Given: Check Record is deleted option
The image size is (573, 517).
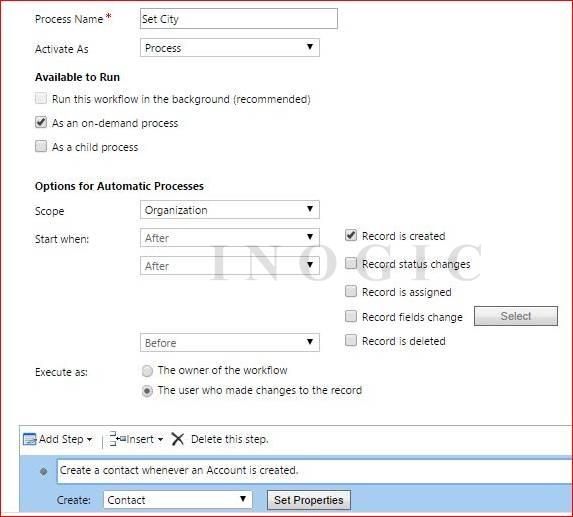Looking at the screenshot, I should click(351, 341).
